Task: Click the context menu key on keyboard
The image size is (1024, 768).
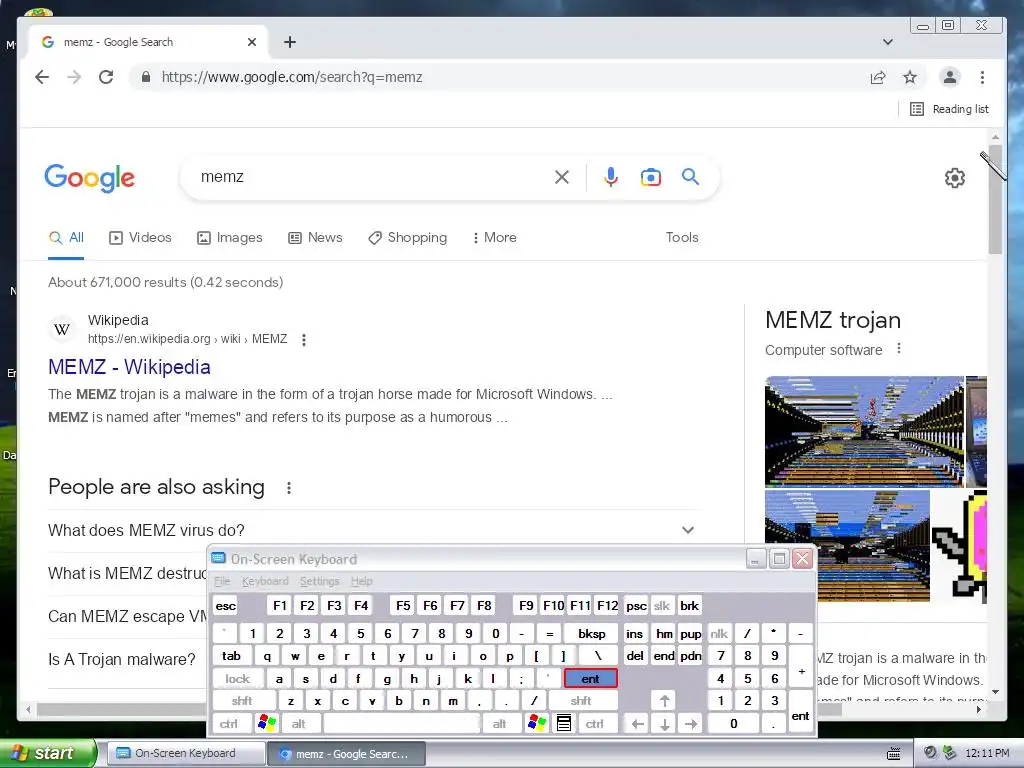Action: click(564, 724)
